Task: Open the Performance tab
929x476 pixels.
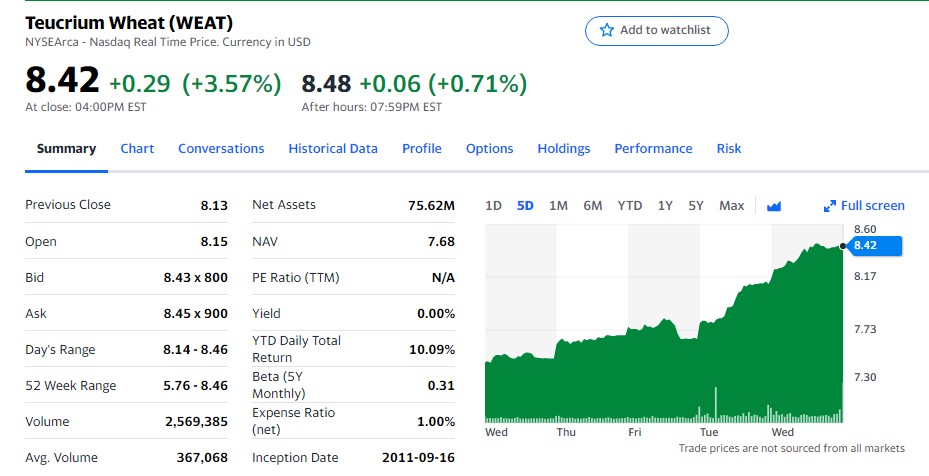Action: pos(653,148)
